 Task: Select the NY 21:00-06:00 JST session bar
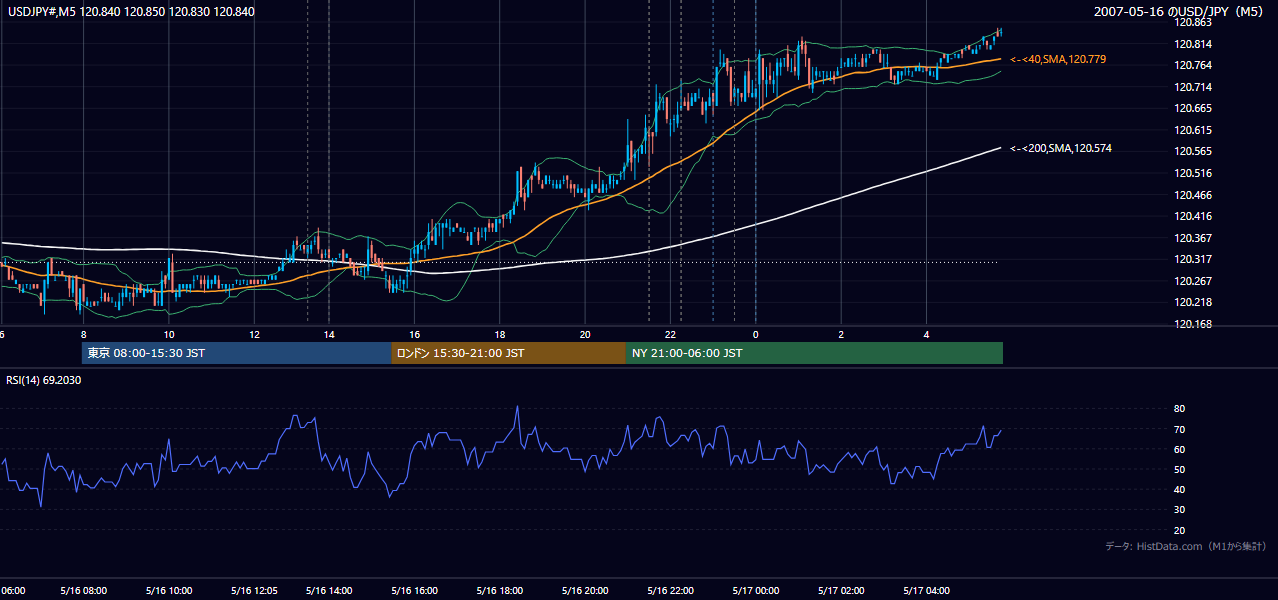[x=814, y=353]
